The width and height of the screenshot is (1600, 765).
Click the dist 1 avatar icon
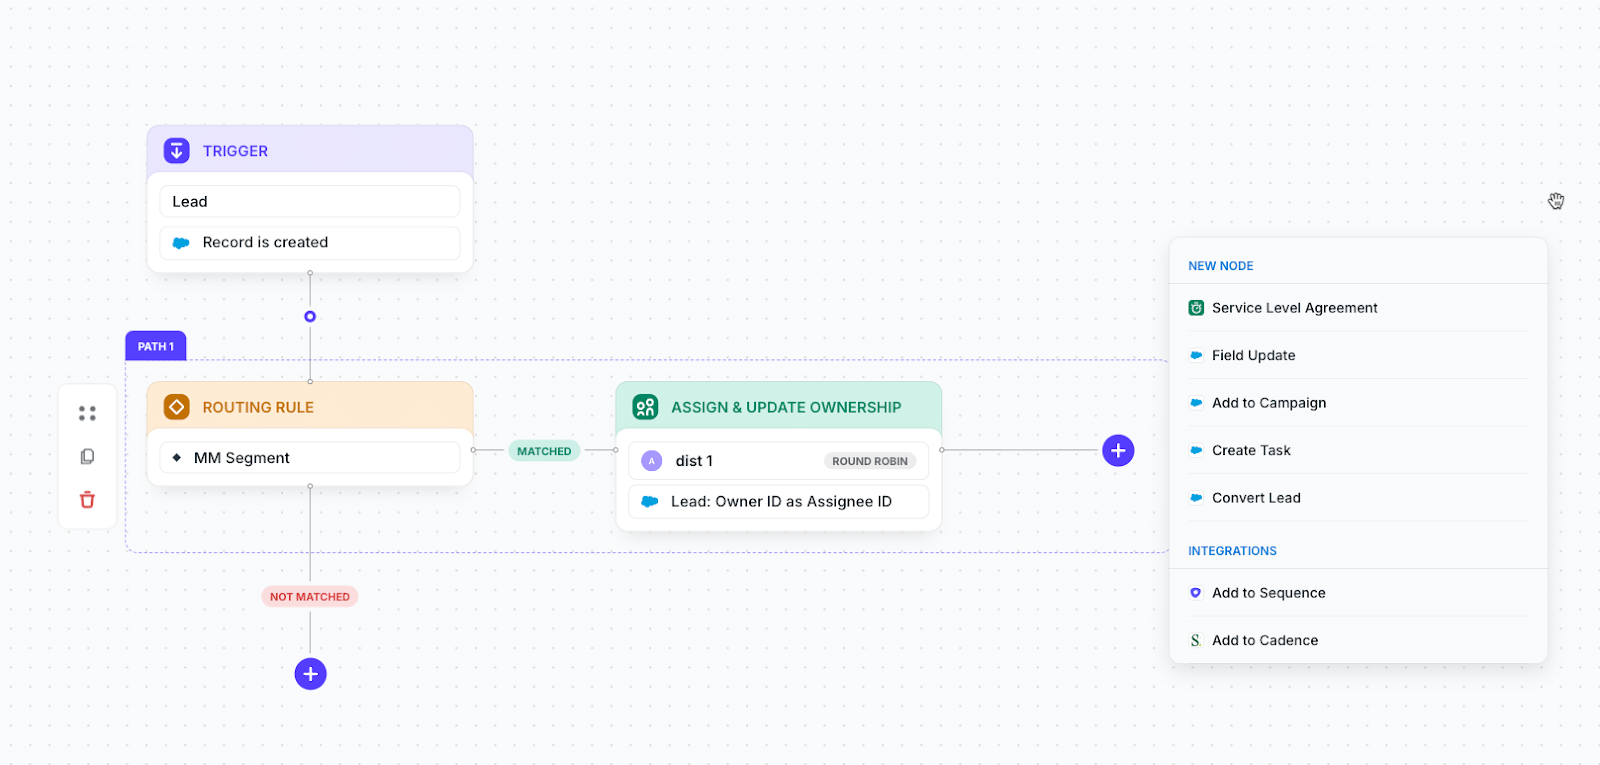(652, 461)
